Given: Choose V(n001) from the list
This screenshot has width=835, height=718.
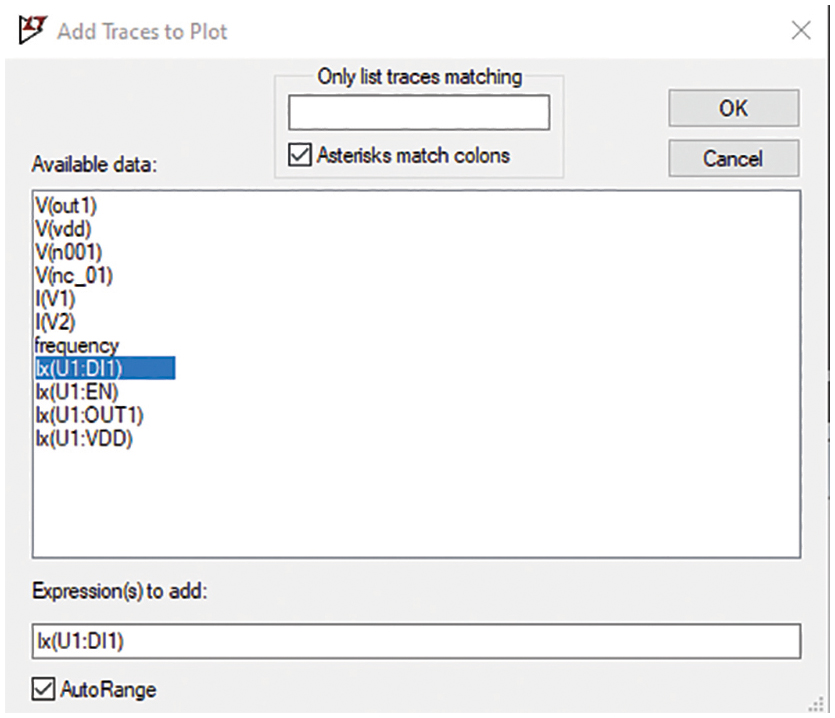Looking at the screenshot, I should pyautogui.click(x=68, y=252).
